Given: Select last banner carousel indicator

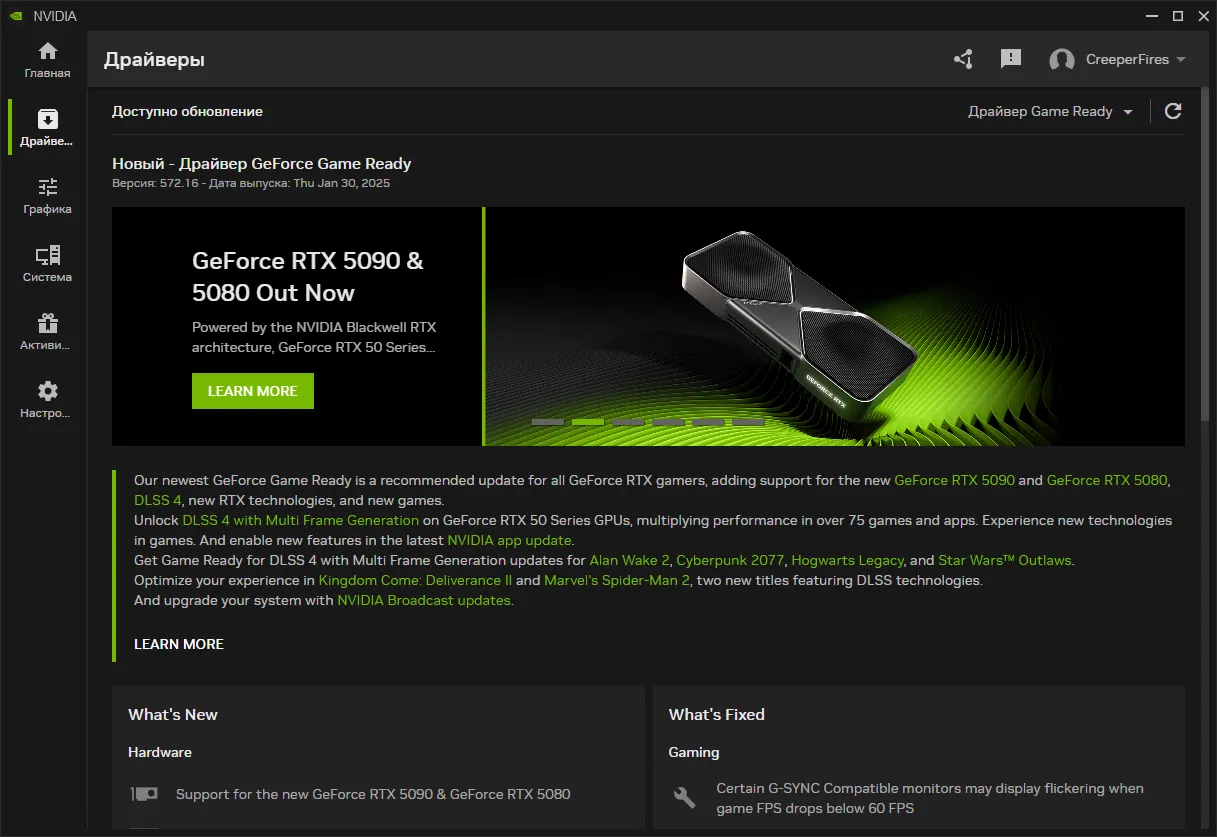Looking at the screenshot, I should pos(748,422).
